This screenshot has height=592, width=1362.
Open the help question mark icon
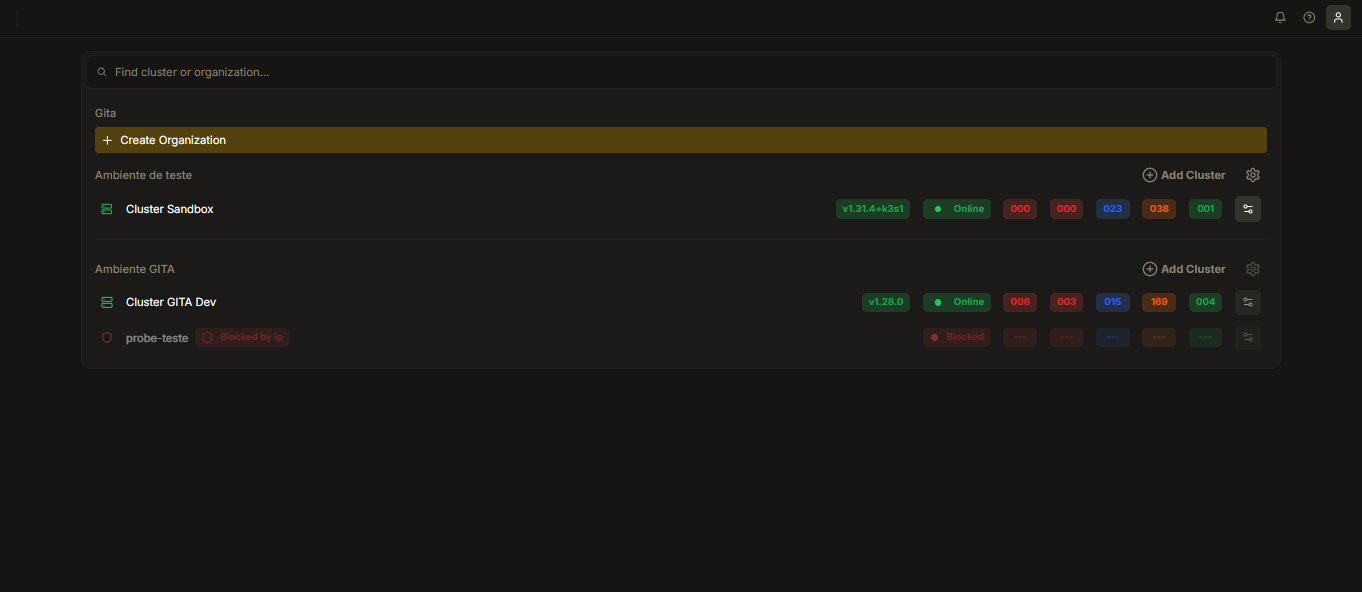(x=1309, y=18)
